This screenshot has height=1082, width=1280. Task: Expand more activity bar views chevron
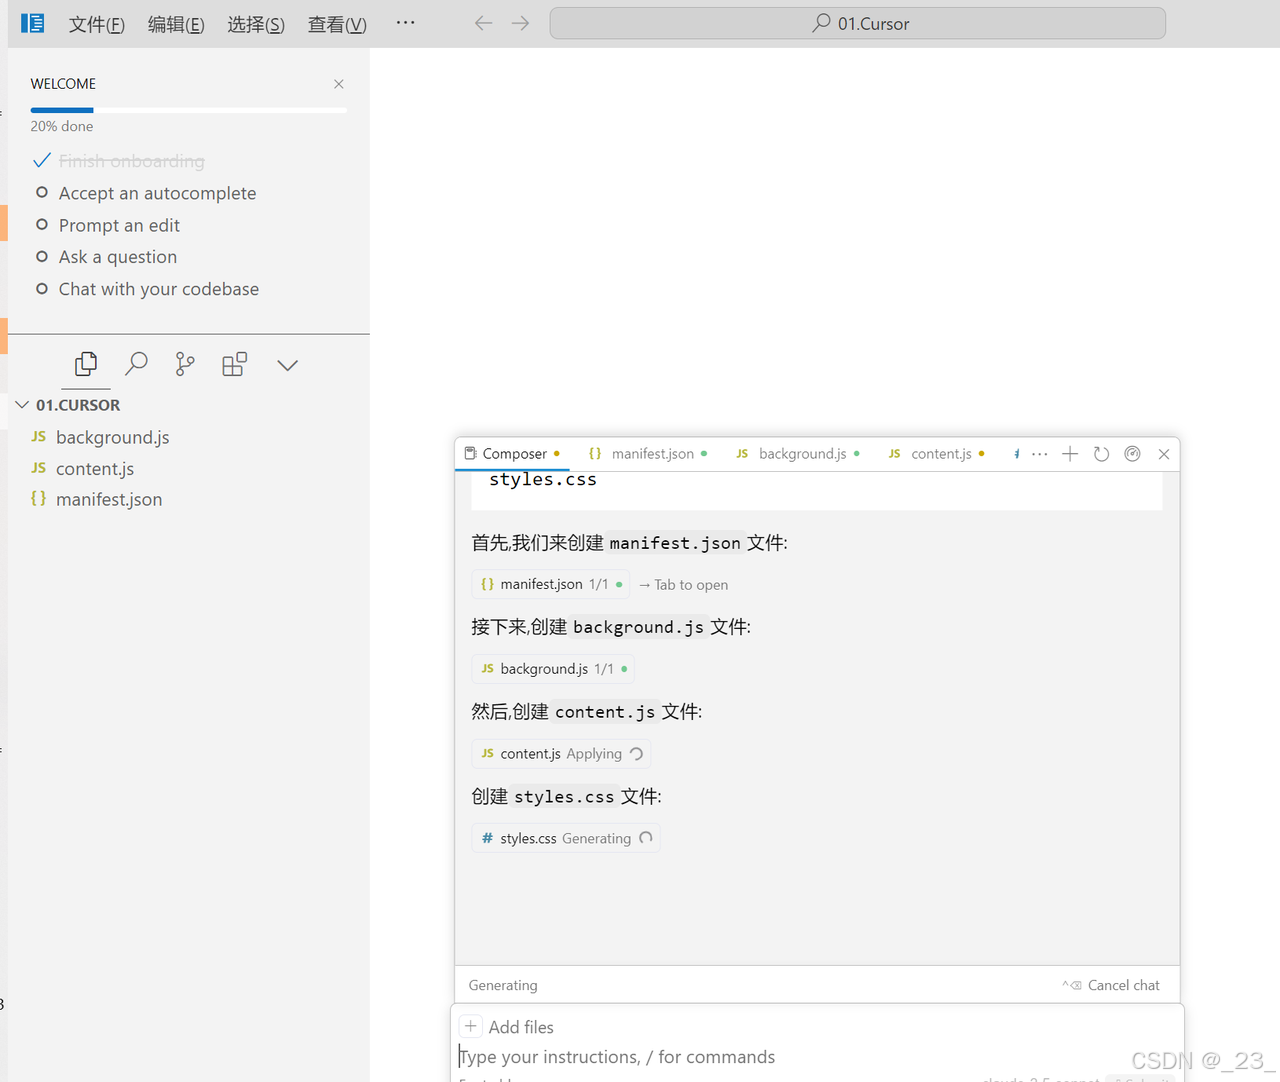[287, 365]
